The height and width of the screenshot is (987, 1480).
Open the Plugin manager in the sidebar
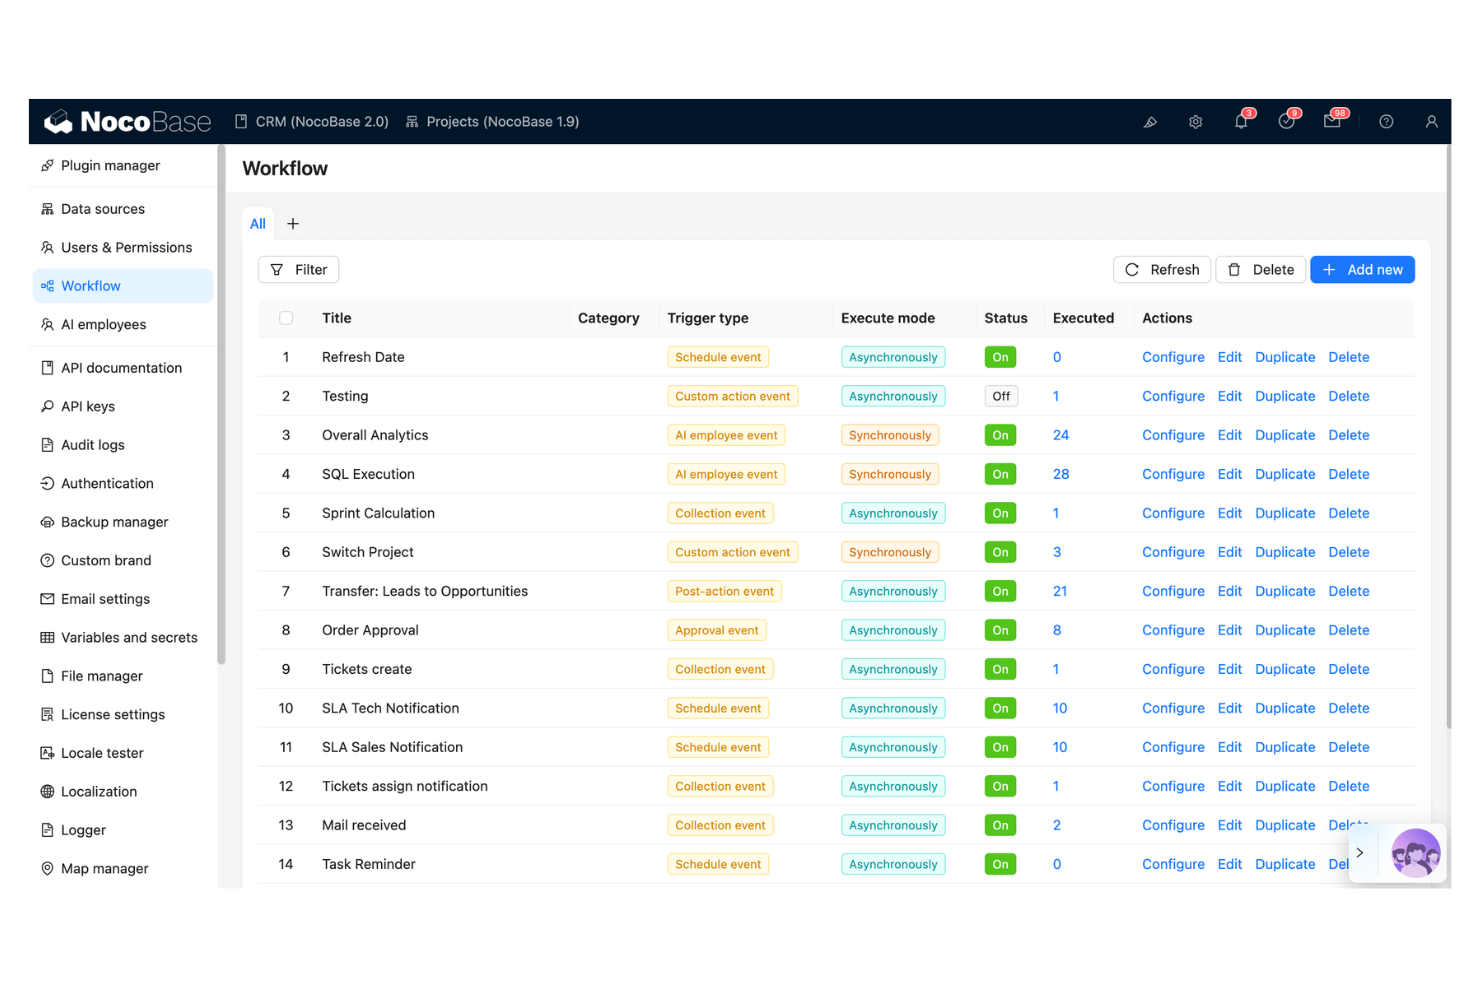pyautogui.click(x=110, y=165)
